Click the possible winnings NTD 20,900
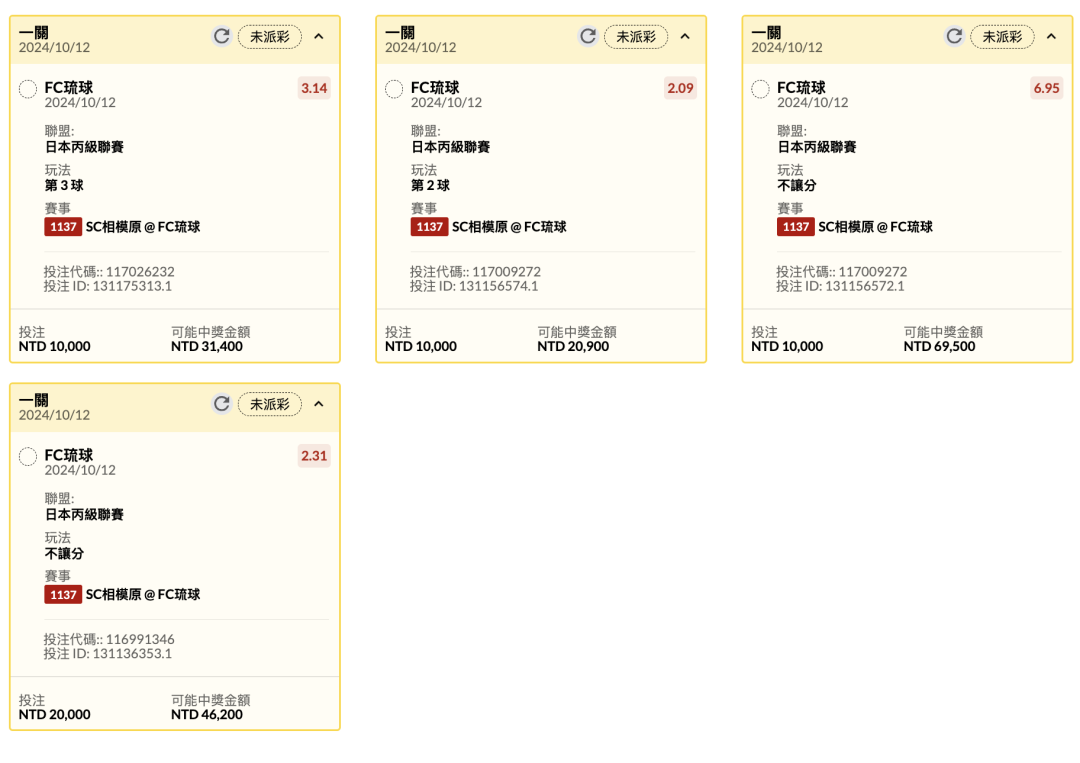 coord(573,346)
